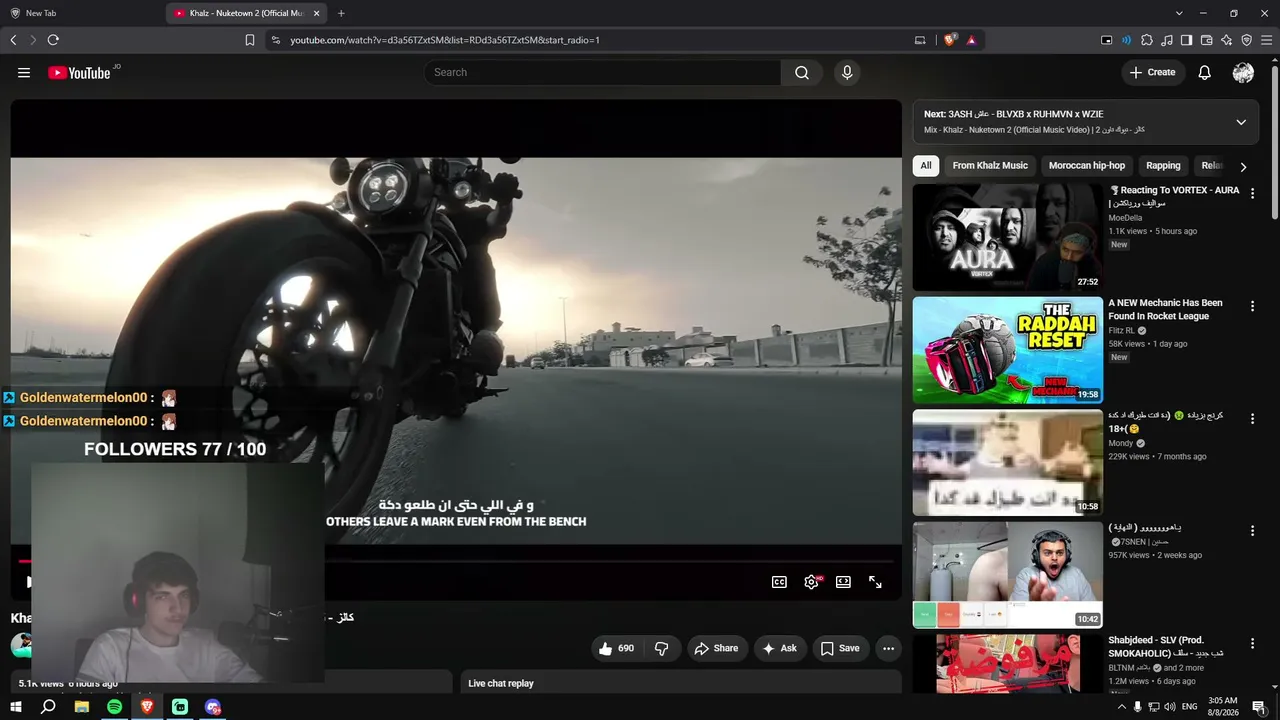This screenshot has width=1280, height=720.
Task: Open Brave Wallet icon
Action: pos(1207,40)
